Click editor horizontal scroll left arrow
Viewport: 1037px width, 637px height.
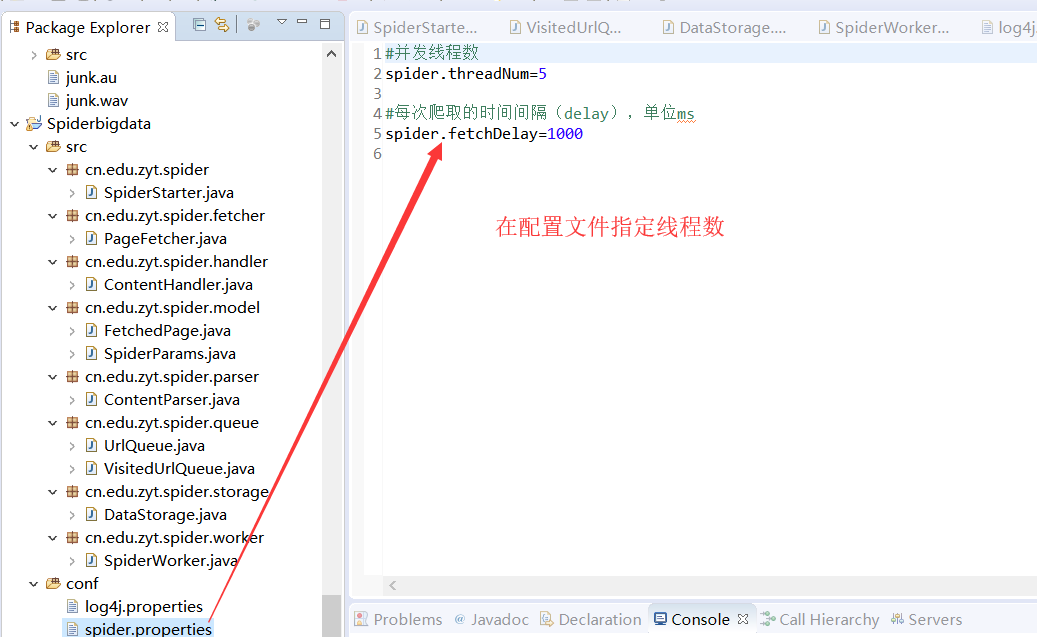point(393,585)
